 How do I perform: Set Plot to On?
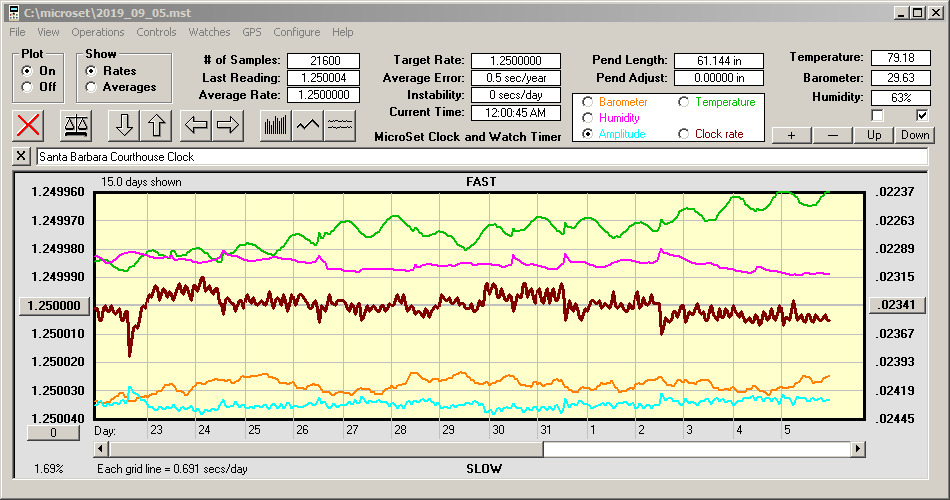click(x=27, y=71)
